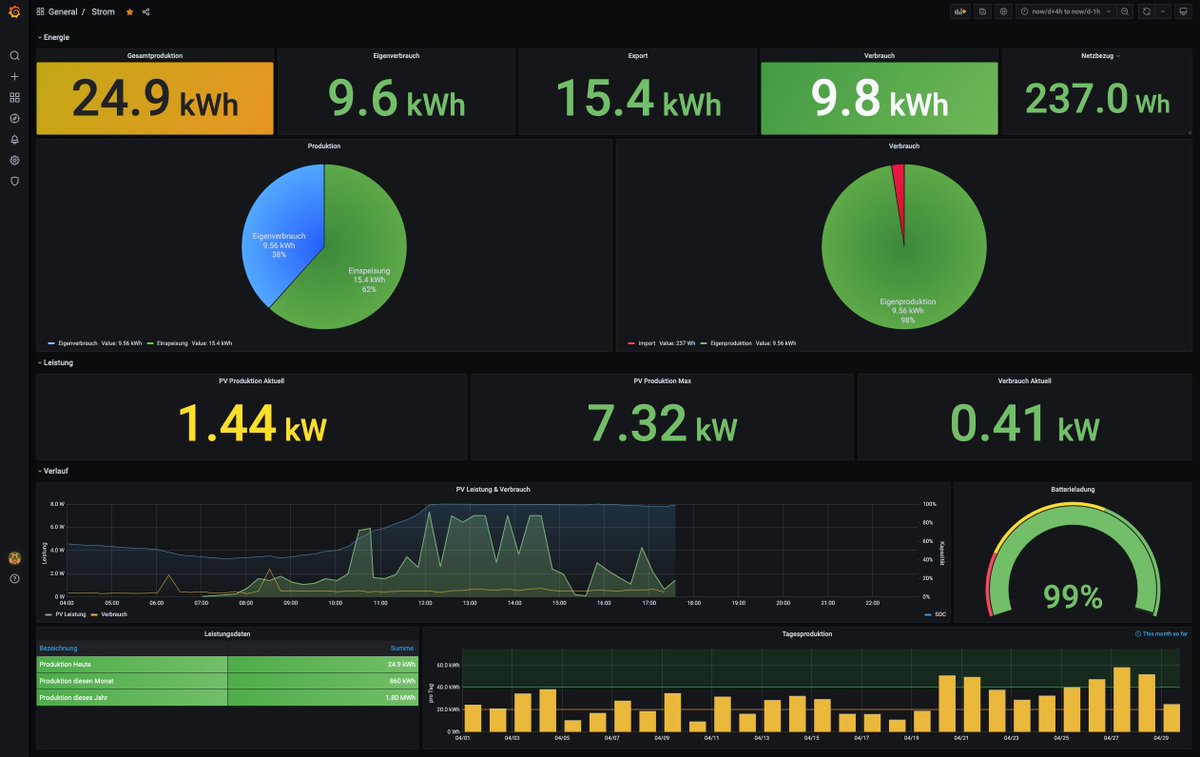Click the dashboards grid icon beside General

coord(40,12)
